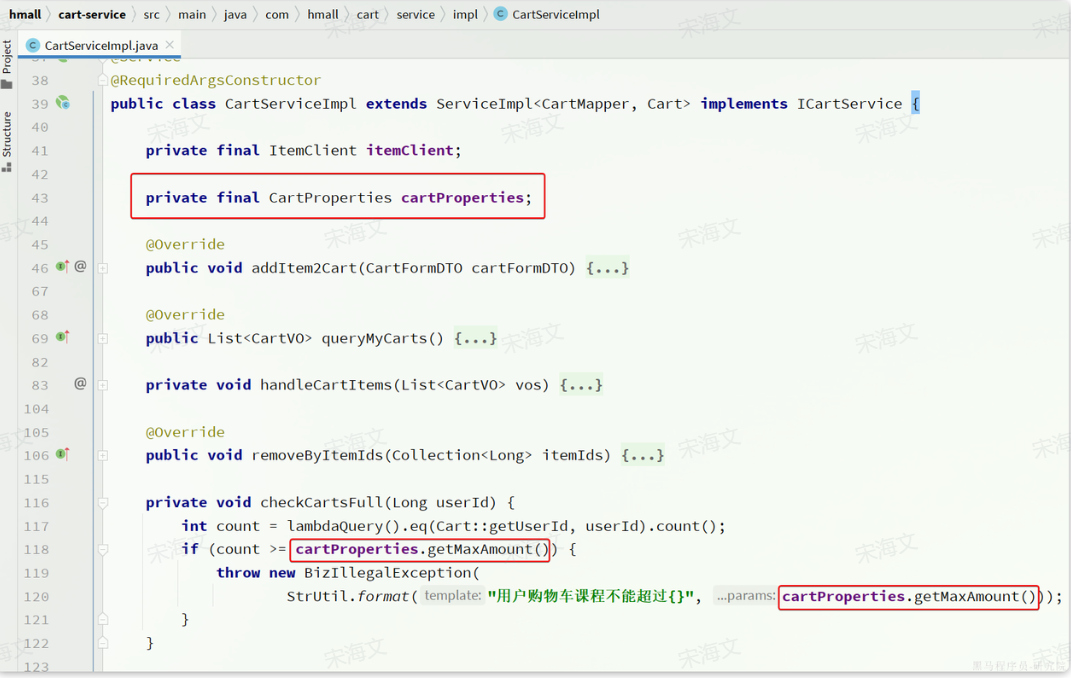Click the checkCartsFull method name

(x=321, y=503)
